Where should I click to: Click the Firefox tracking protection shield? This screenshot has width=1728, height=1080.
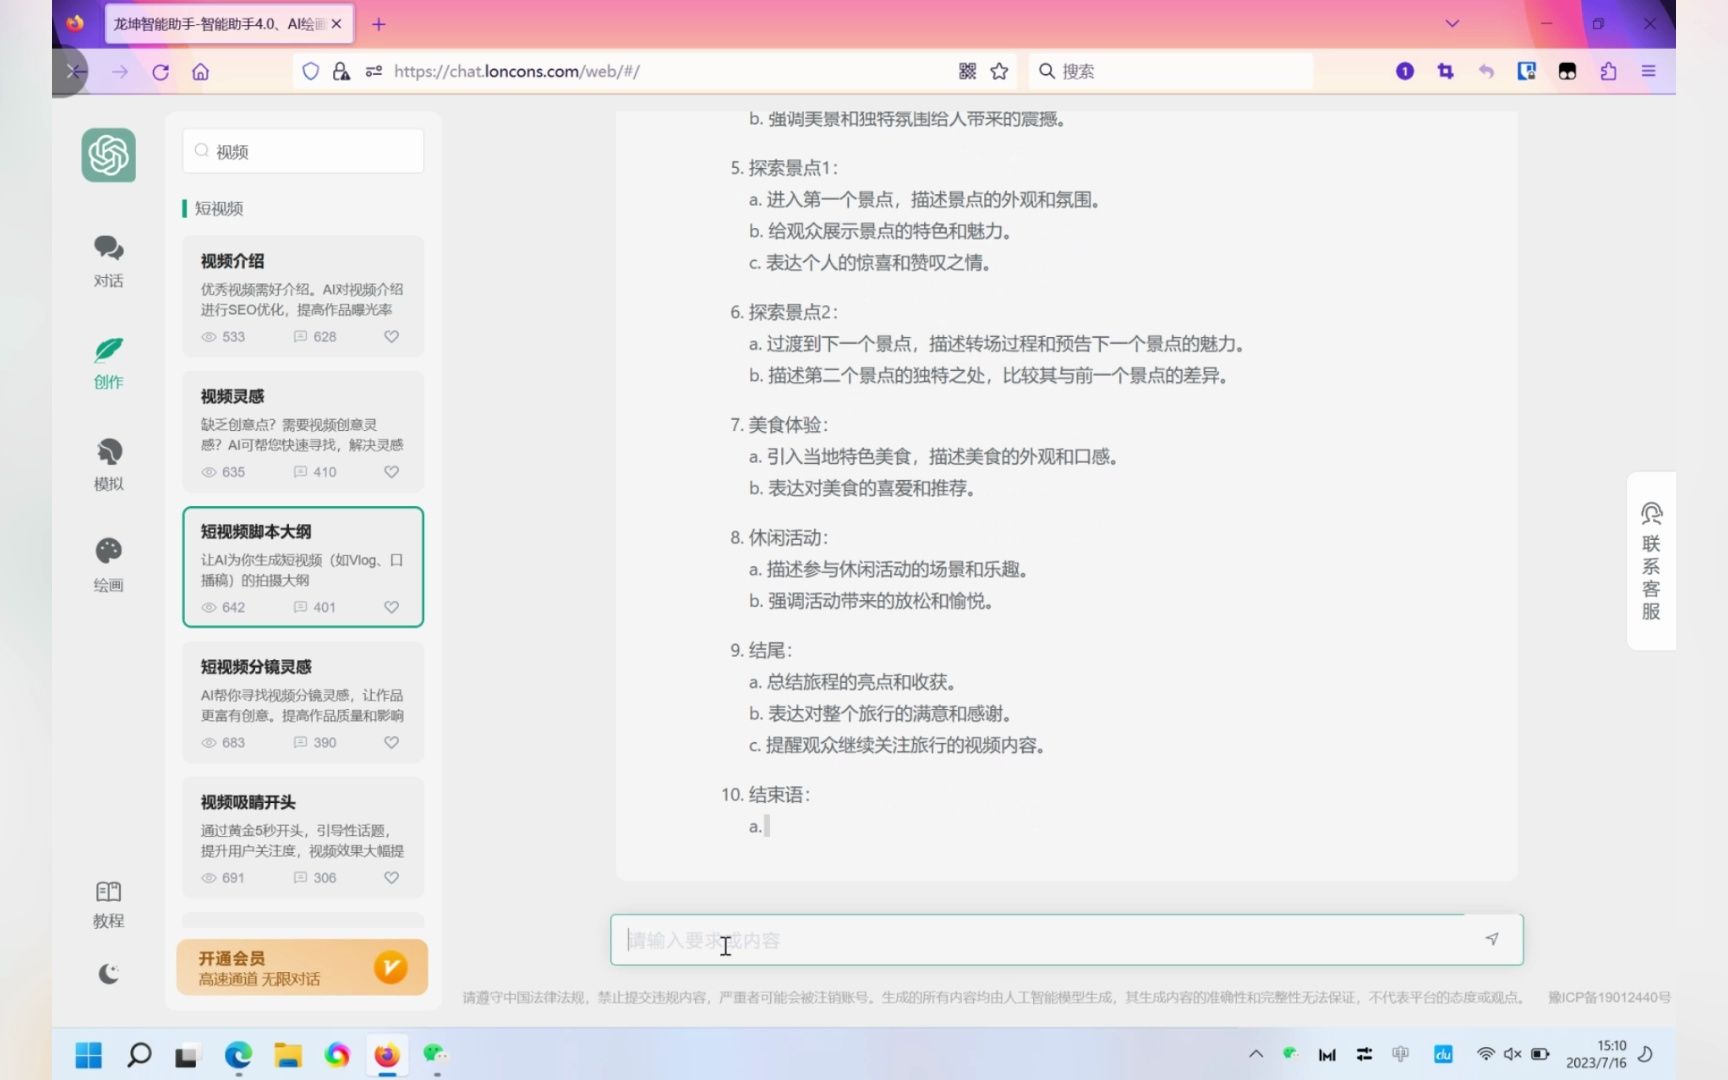pos(310,71)
